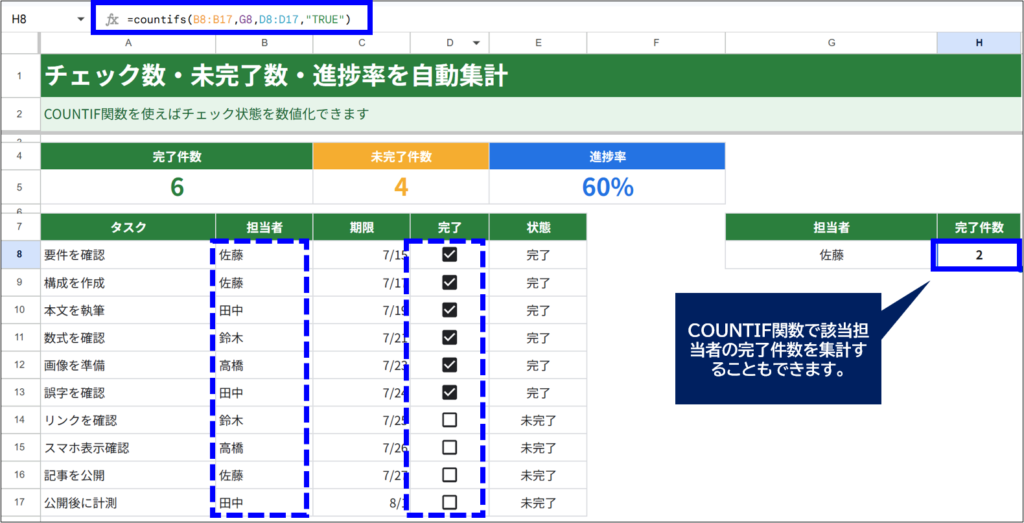This screenshot has width=1024, height=523.
Task: Select cell H8 showing 2
Action: click(979, 255)
